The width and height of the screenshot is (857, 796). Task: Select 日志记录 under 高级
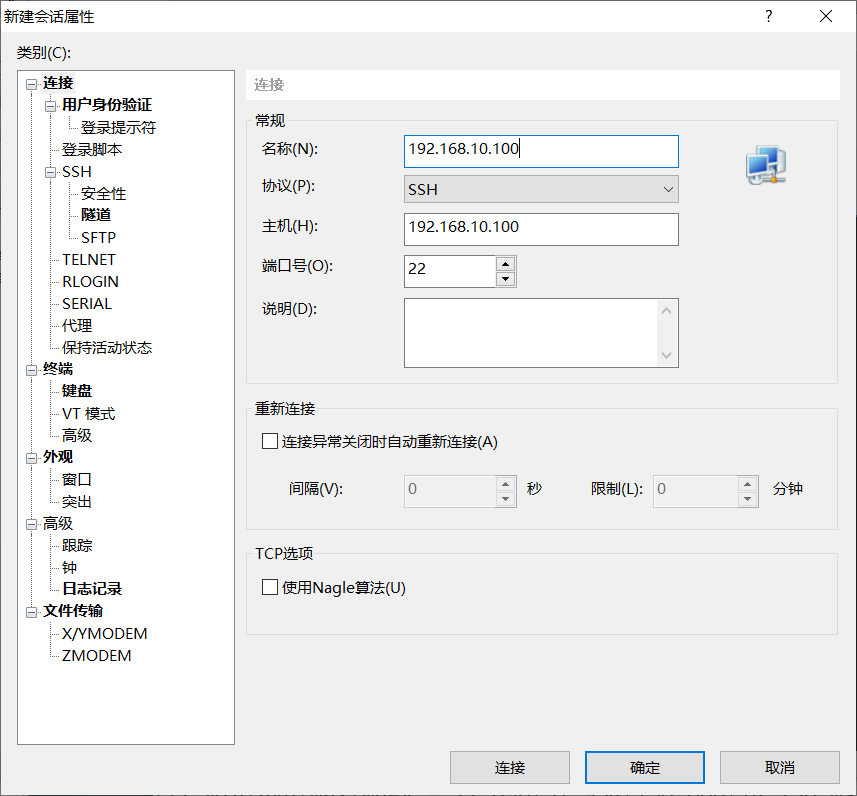click(93, 589)
